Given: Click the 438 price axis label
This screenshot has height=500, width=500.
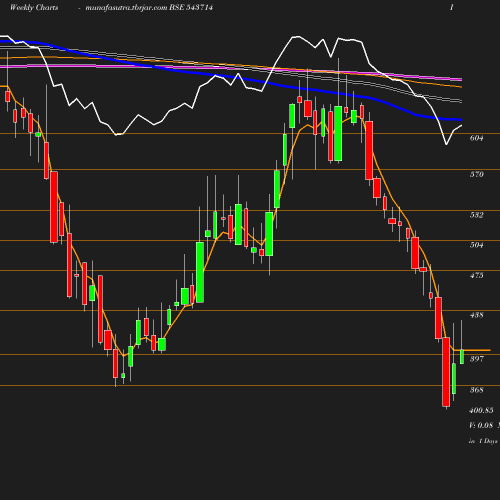Looking at the screenshot, I should [476, 315].
